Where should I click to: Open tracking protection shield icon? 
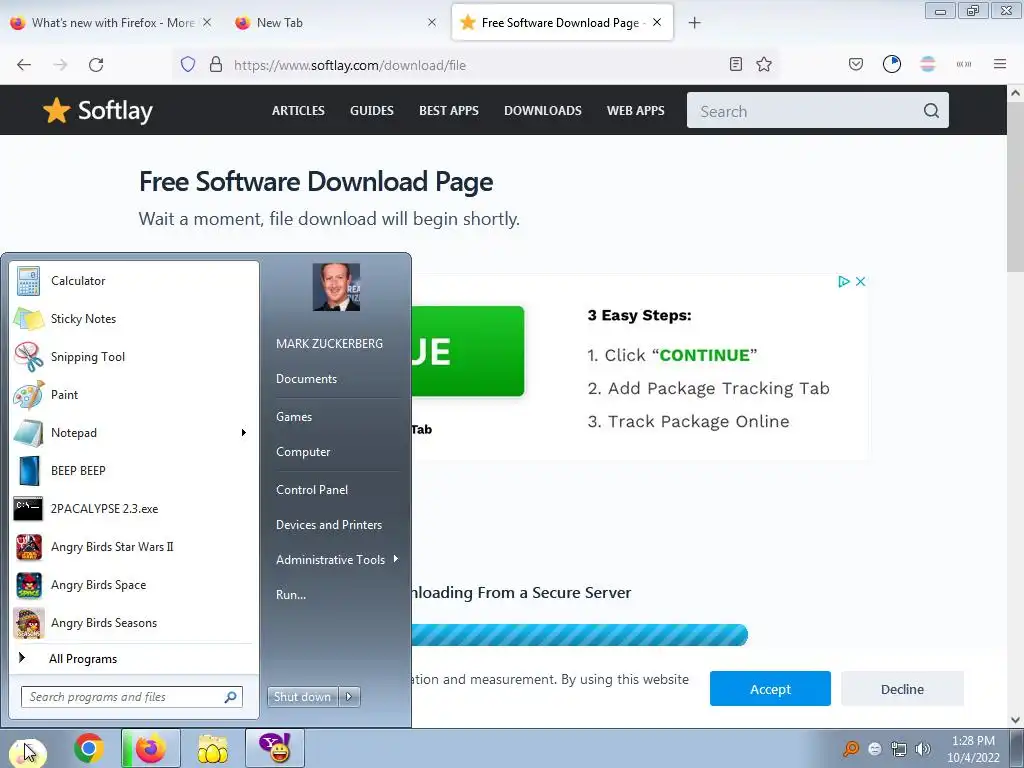188,64
